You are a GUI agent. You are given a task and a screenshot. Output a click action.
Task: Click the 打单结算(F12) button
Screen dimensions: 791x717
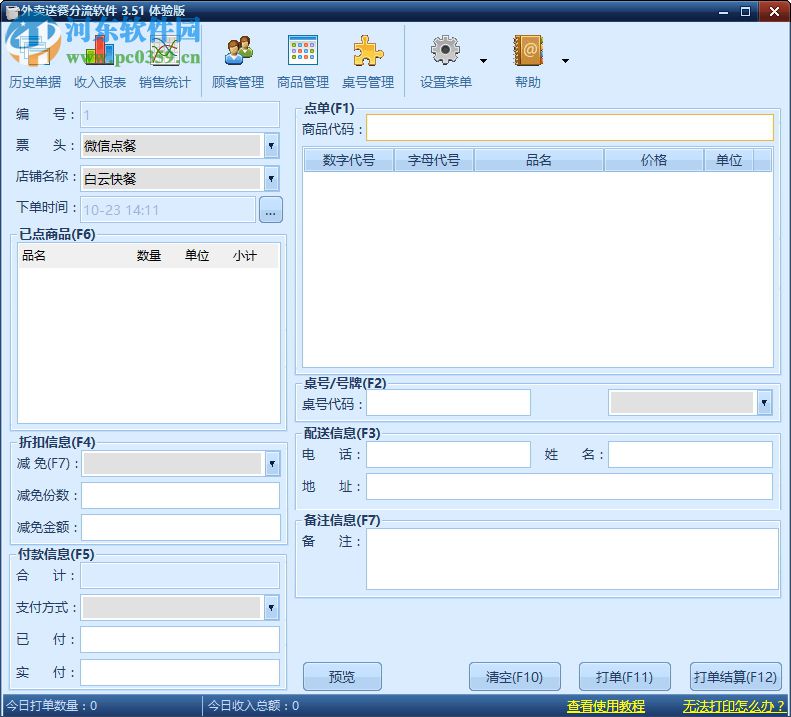[x=735, y=677]
